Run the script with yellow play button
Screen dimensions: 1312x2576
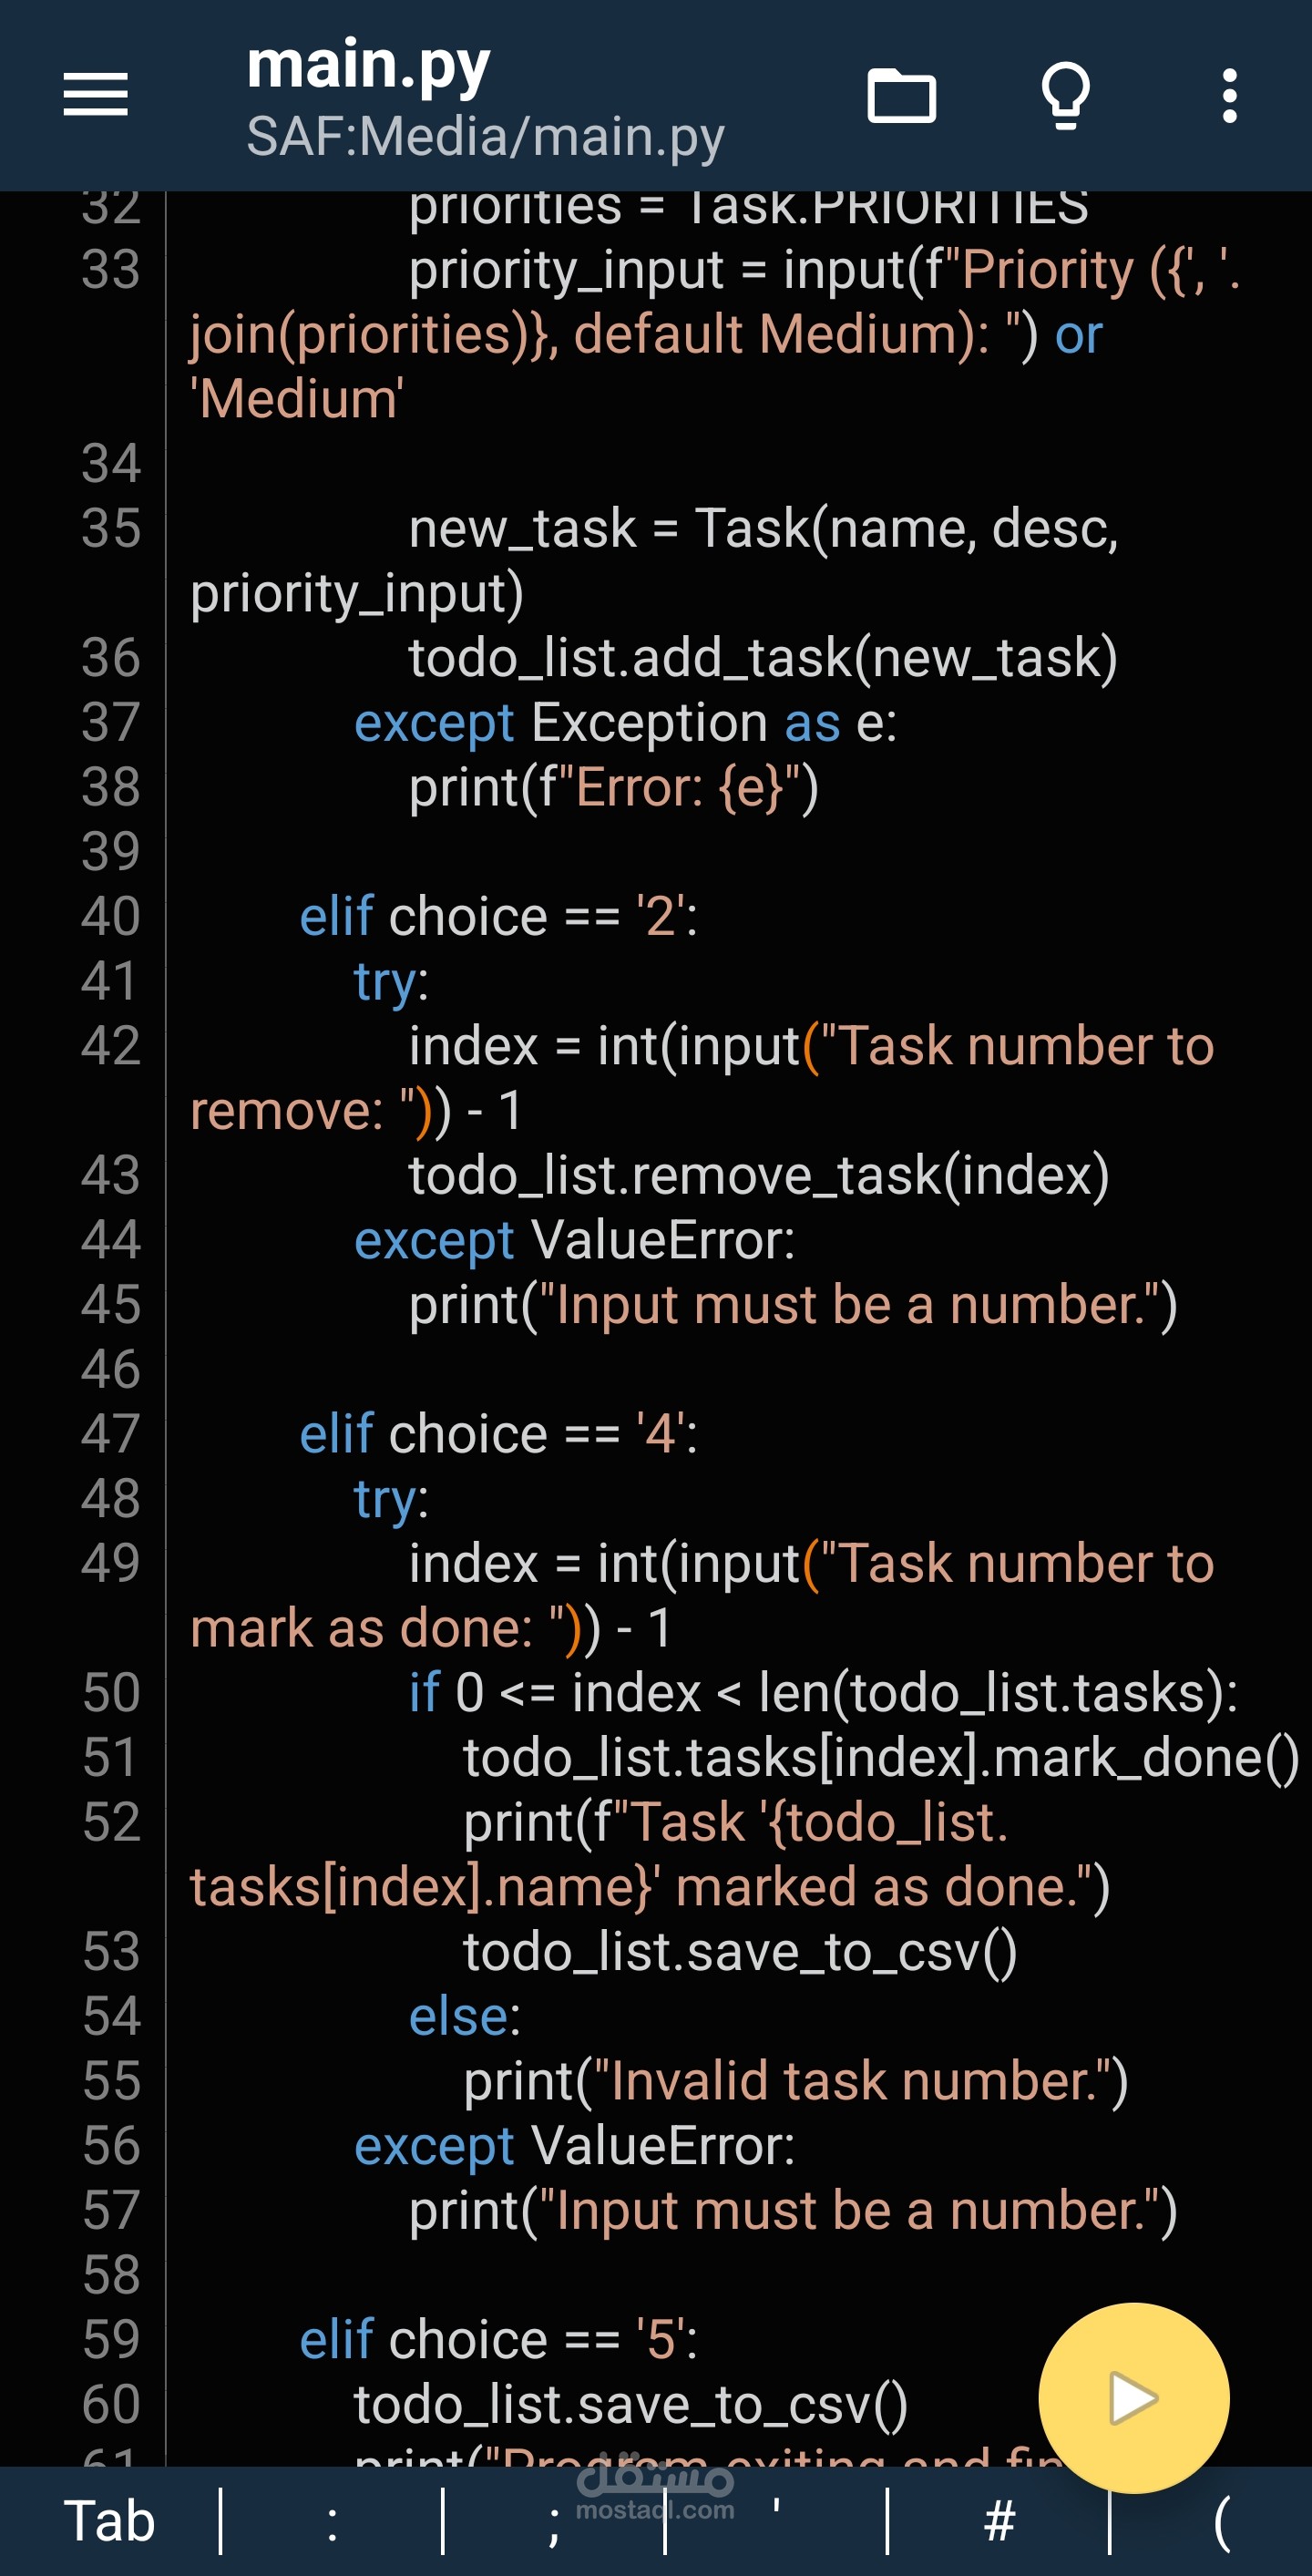point(1133,2398)
